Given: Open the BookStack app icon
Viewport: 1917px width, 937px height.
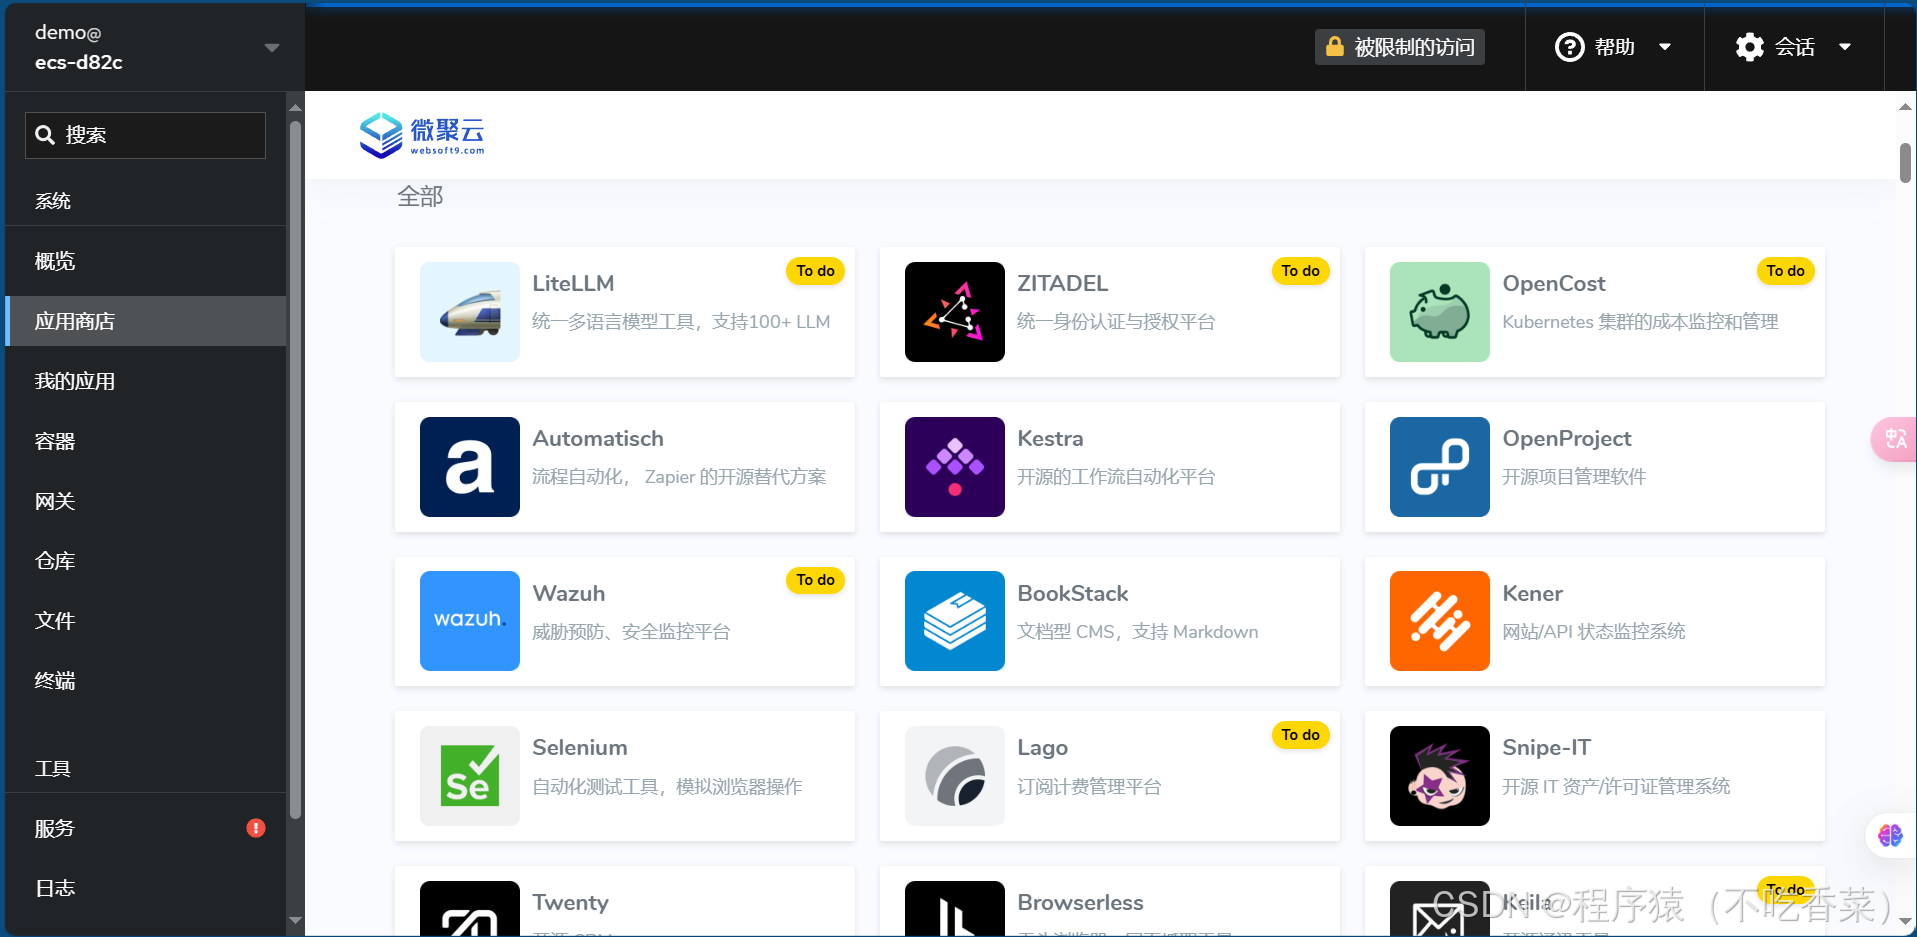Looking at the screenshot, I should [x=954, y=621].
